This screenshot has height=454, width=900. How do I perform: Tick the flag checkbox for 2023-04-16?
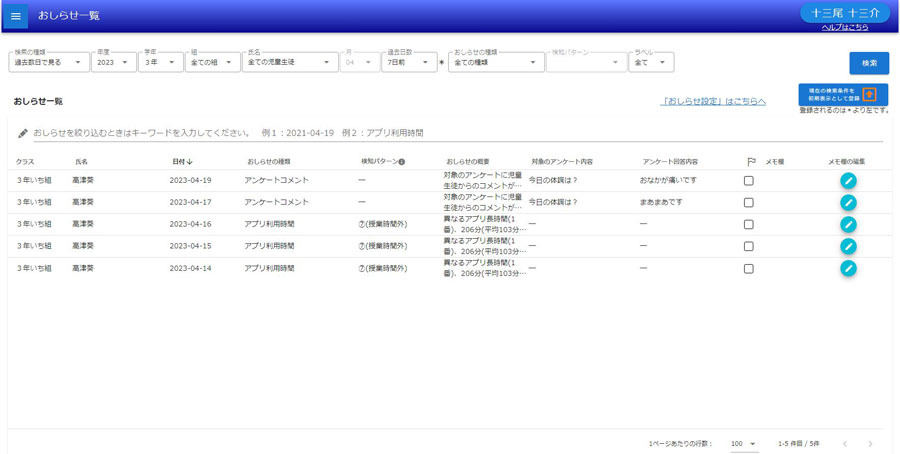coord(748,224)
